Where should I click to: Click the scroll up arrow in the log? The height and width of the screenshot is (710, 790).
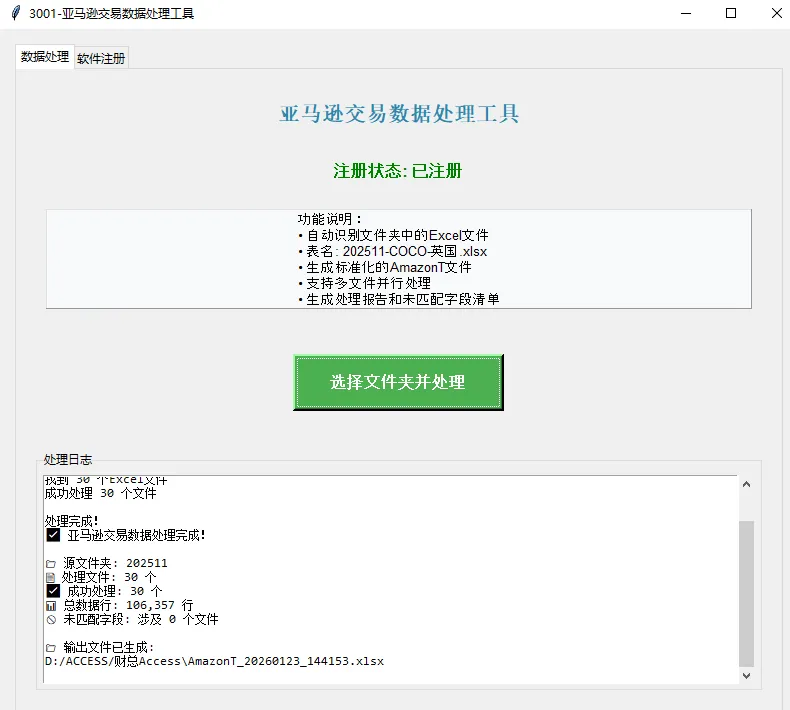746,484
